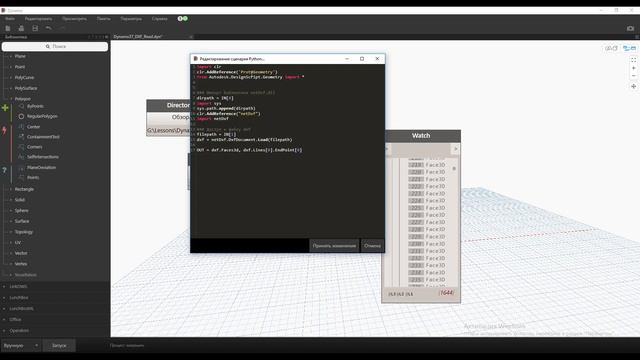
Task: Open the Параметры menu
Action: pyautogui.click(x=131, y=19)
